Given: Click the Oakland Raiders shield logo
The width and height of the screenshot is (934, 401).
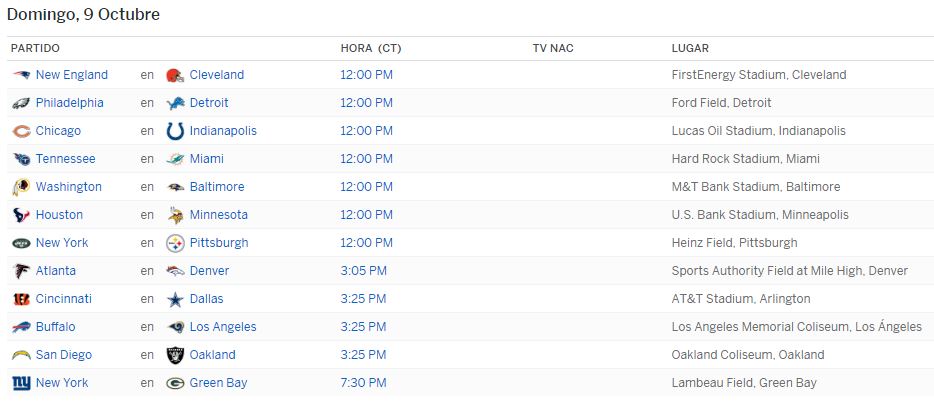Looking at the screenshot, I should 175,355.
